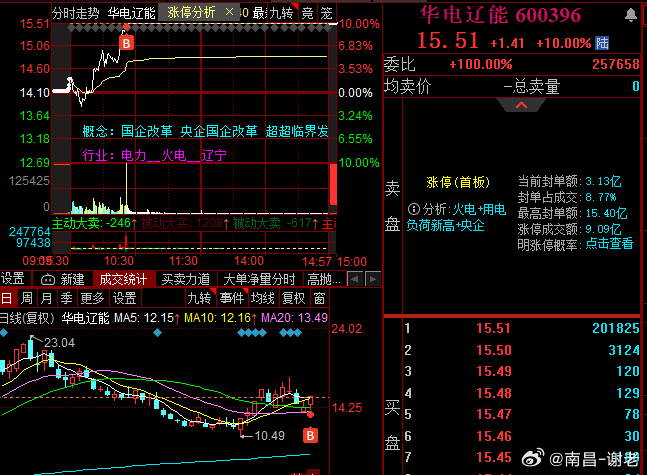Click the 窗 window button
The width and height of the screenshot is (647, 475).
coord(319,298)
